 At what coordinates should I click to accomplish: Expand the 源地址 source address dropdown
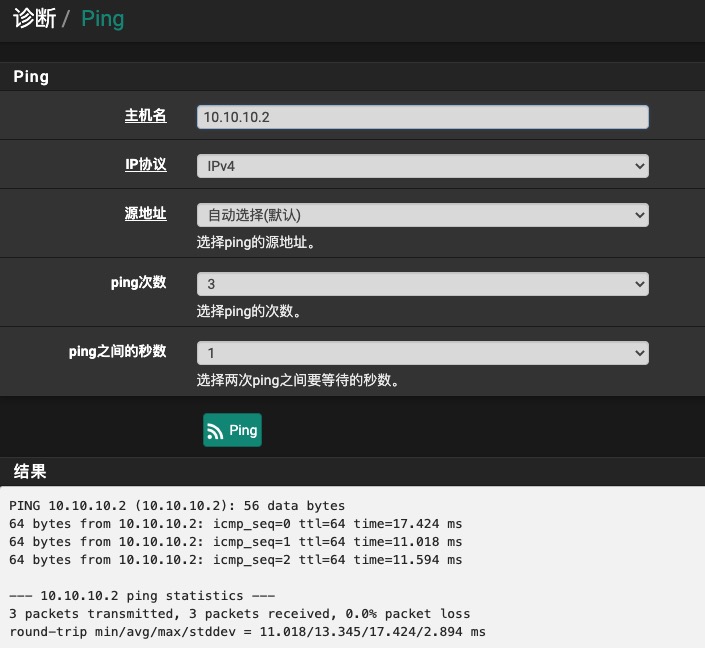[422, 215]
